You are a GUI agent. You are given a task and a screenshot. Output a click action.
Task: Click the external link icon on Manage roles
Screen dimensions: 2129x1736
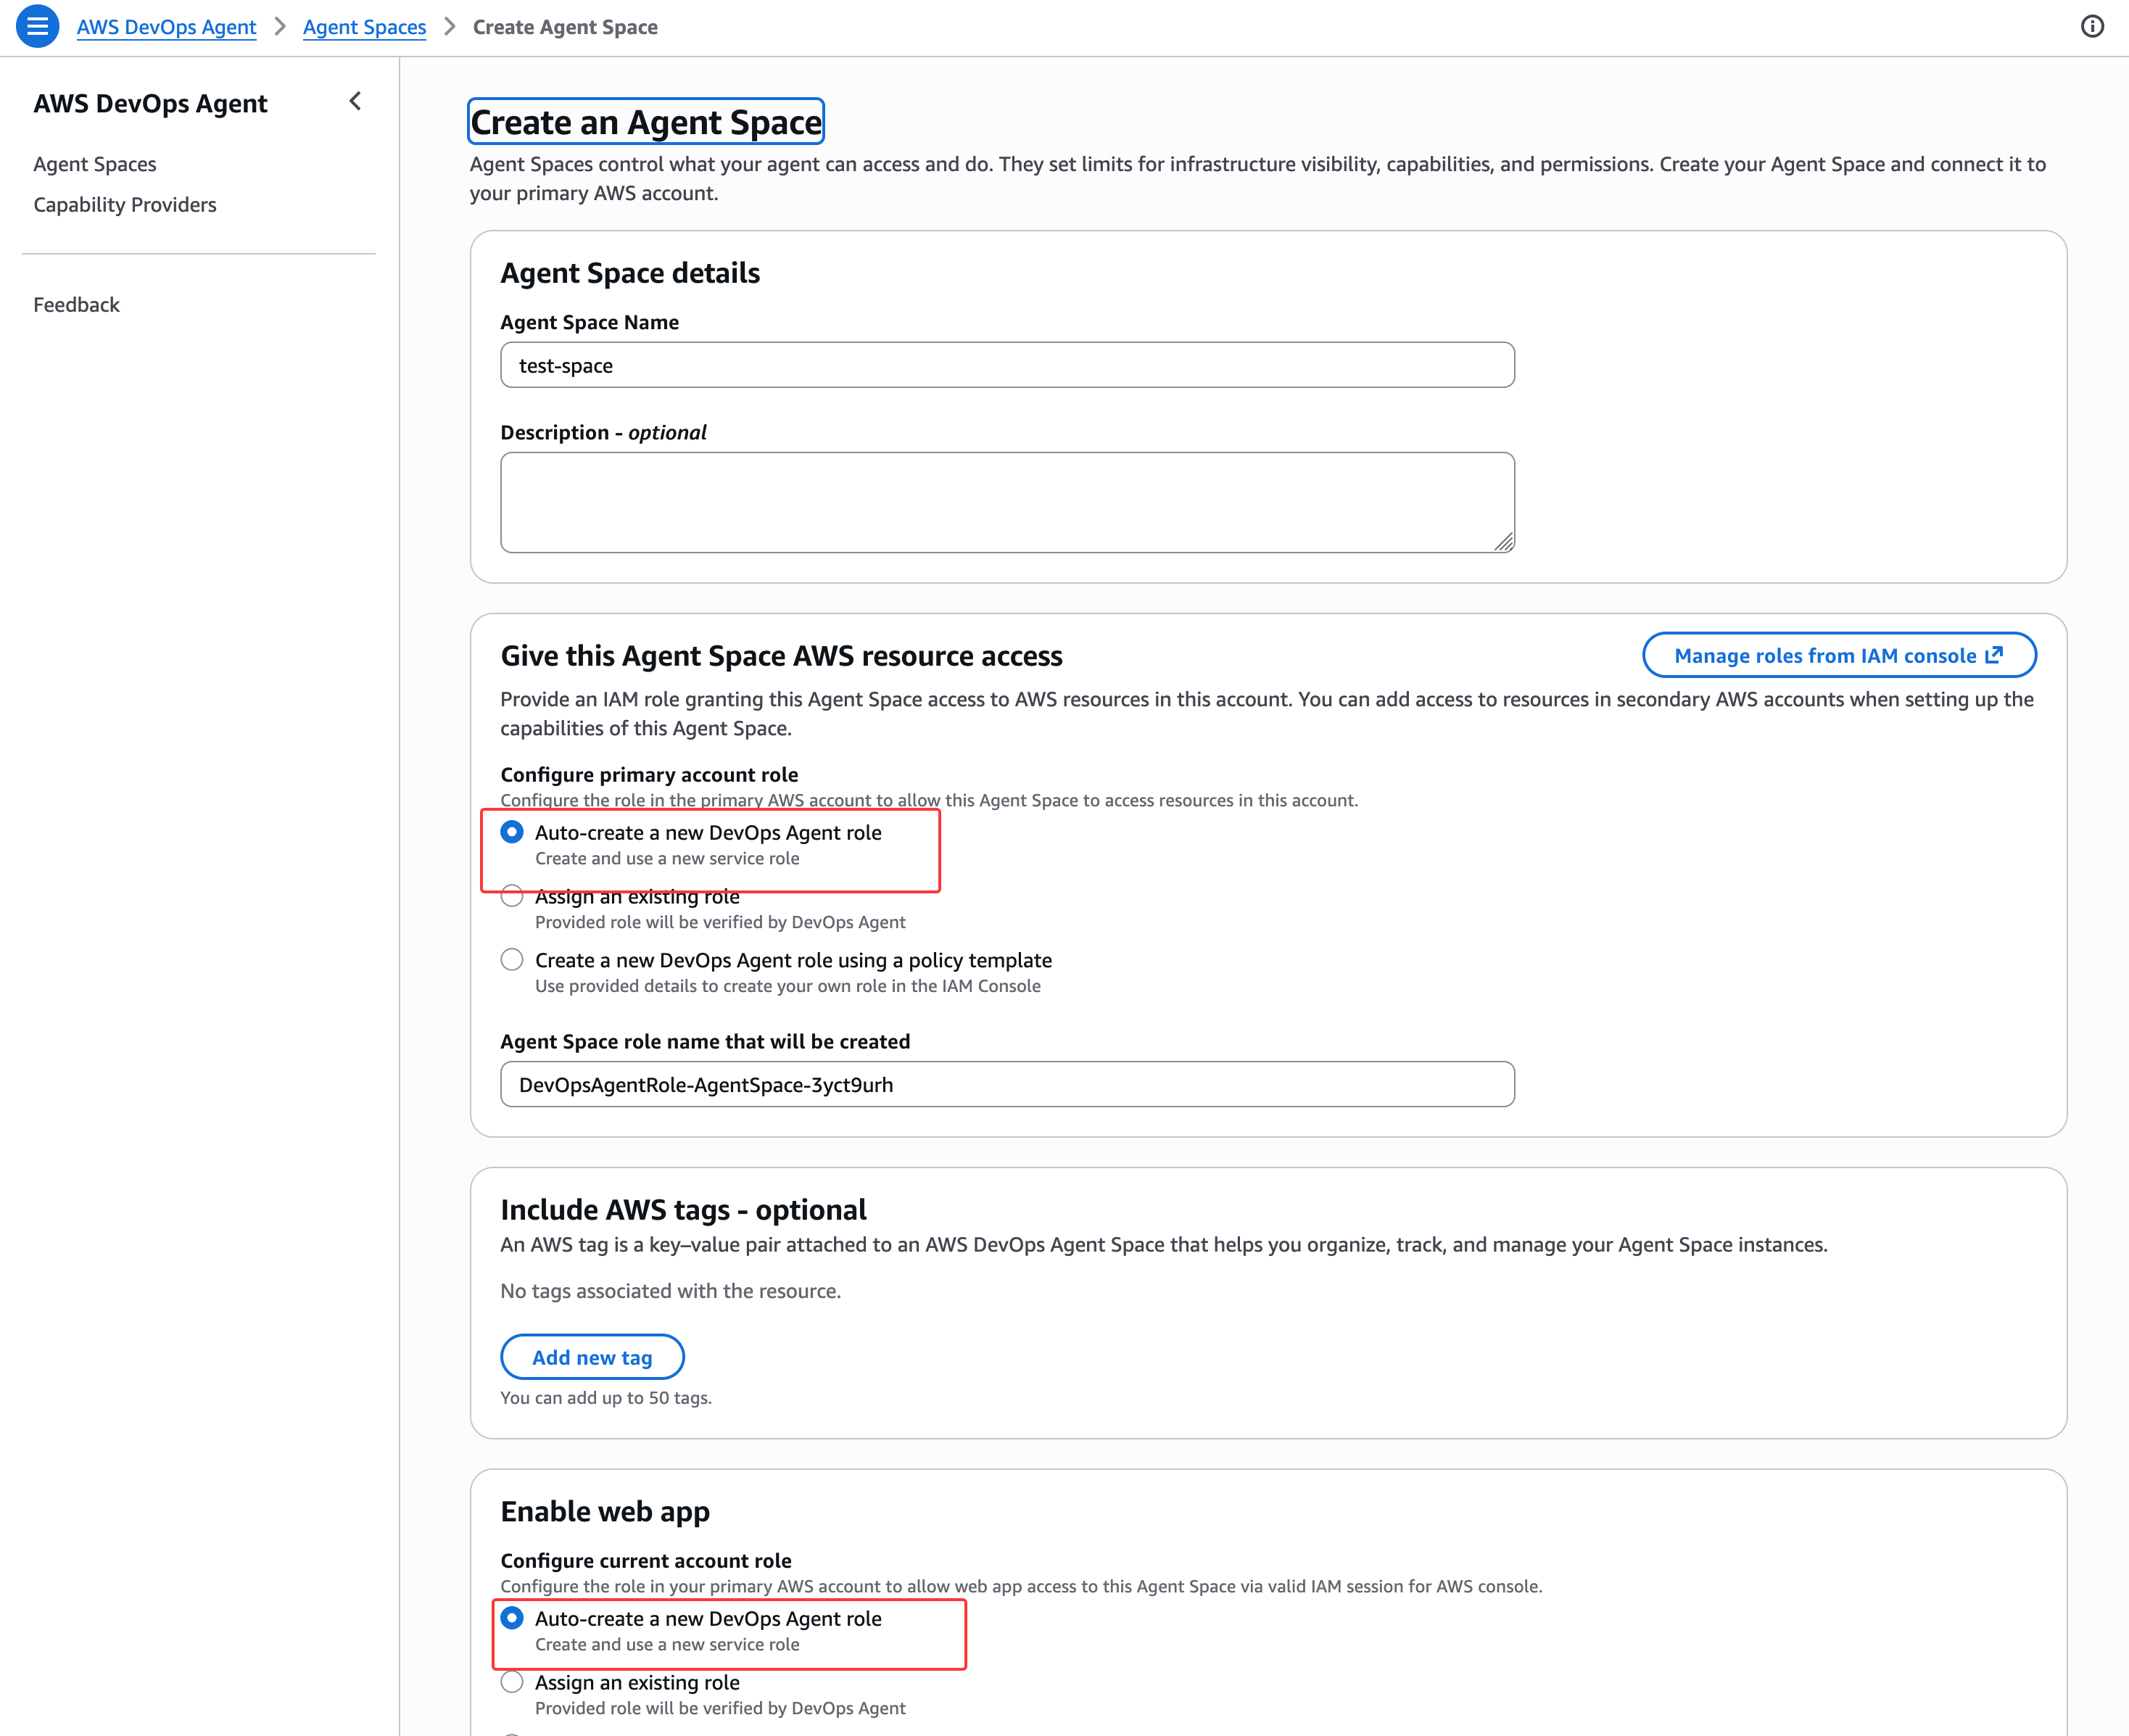point(1994,655)
